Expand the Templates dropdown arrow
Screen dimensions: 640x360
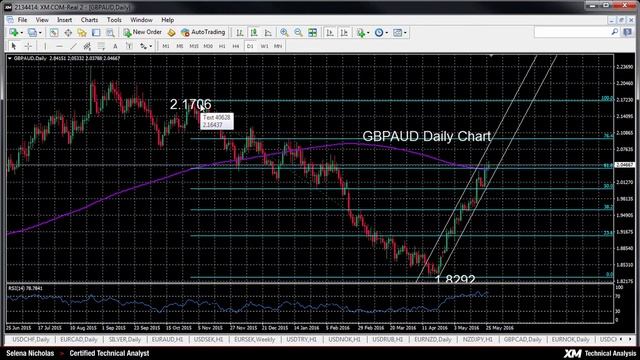tap(404, 33)
